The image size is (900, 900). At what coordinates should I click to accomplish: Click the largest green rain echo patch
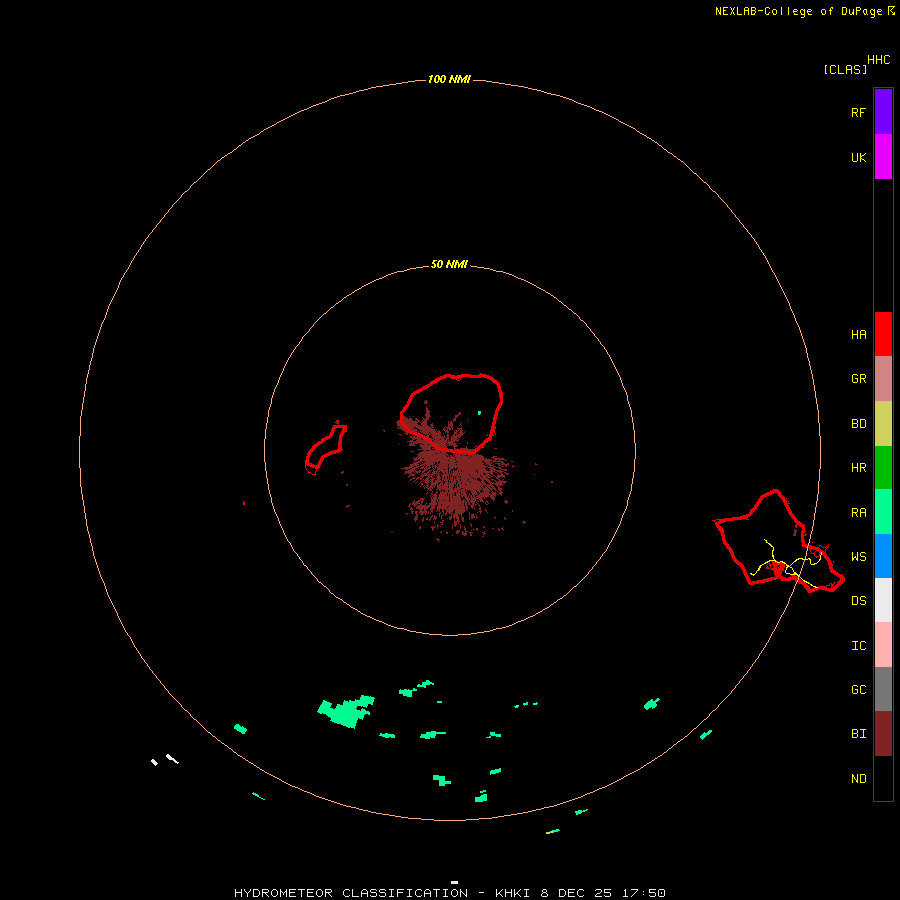coord(346,712)
